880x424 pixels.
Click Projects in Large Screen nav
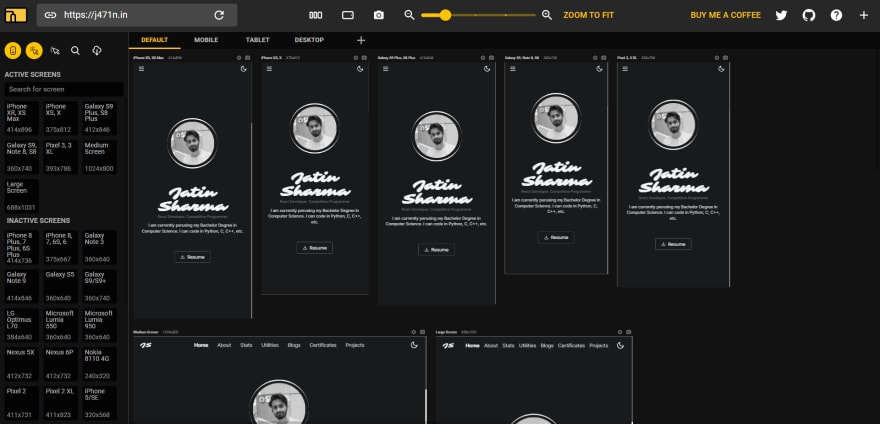(599, 346)
